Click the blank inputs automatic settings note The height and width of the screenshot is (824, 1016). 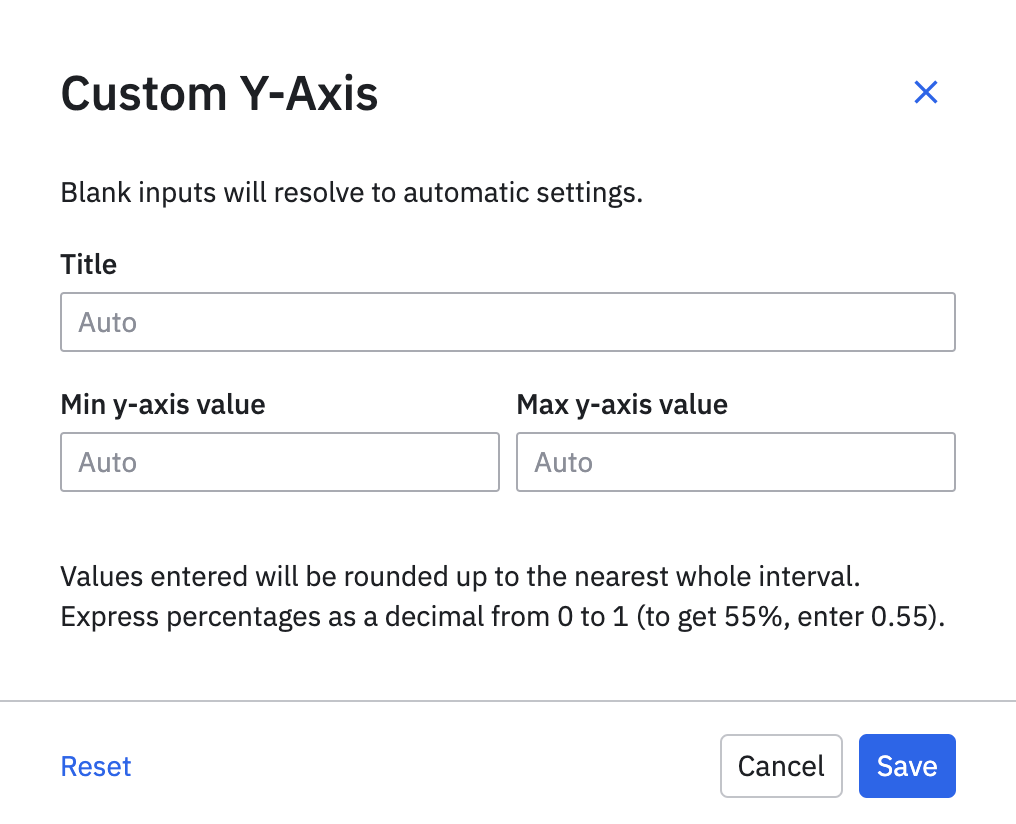click(x=351, y=192)
